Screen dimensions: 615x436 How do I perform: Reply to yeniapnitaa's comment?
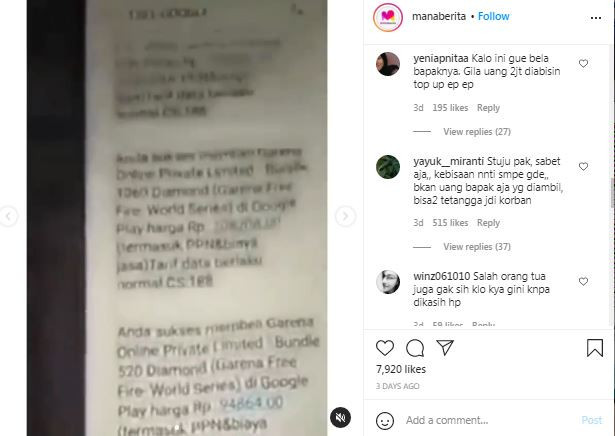(x=488, y=108)
